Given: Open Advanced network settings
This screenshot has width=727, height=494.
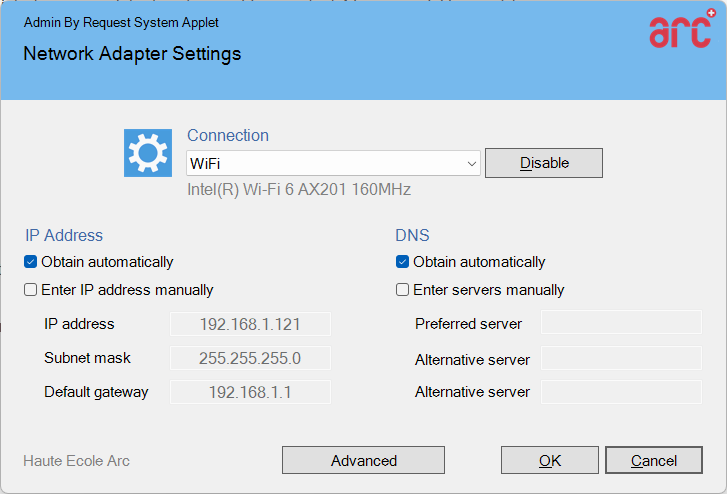Looking at the screenshot, I should point(363,460).
